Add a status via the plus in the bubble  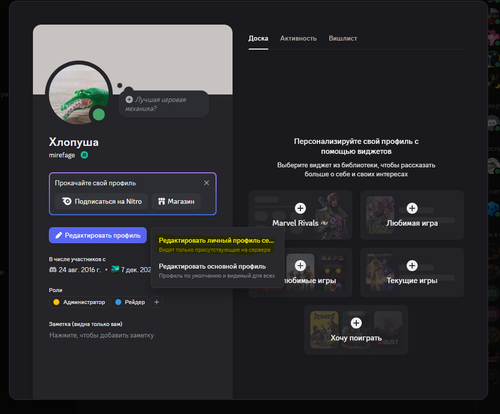pos(129,99)
